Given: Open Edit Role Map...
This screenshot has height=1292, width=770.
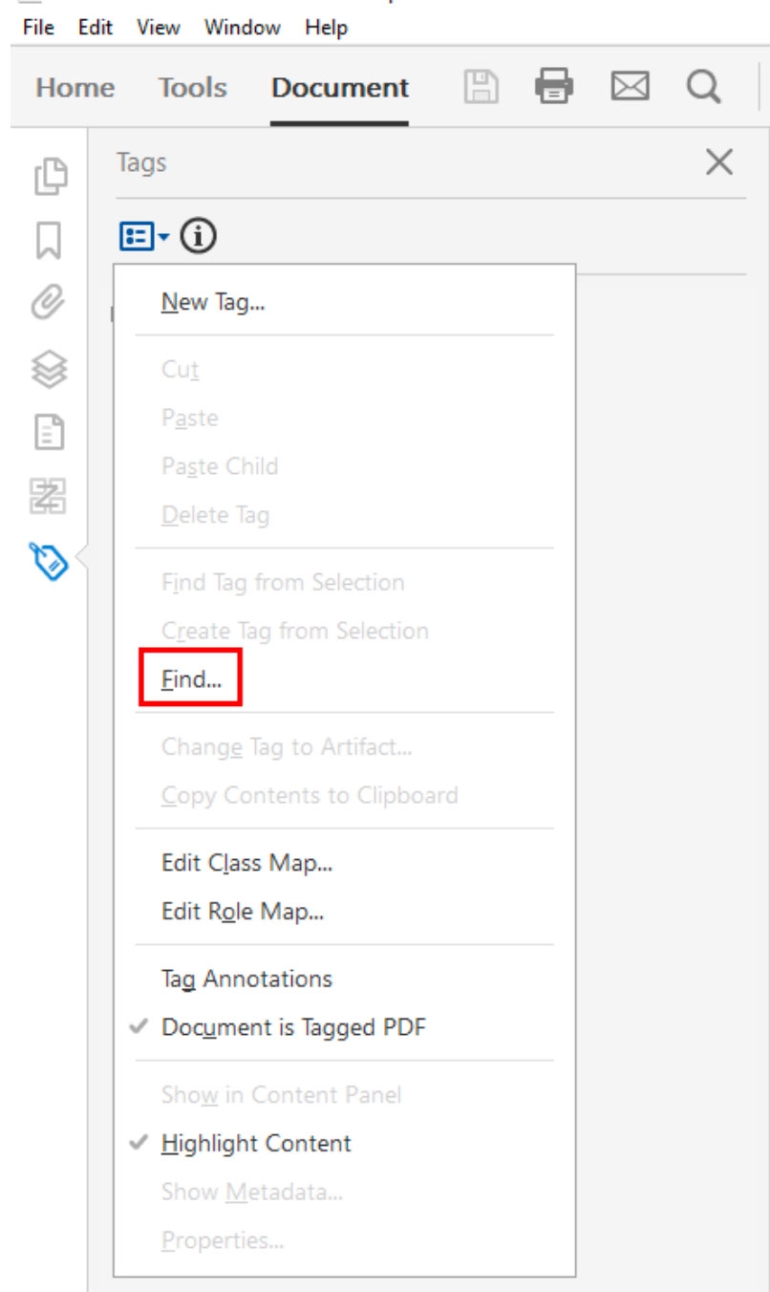Looking at the screenshot, I should pyautogui.click(x=242, y=911).
